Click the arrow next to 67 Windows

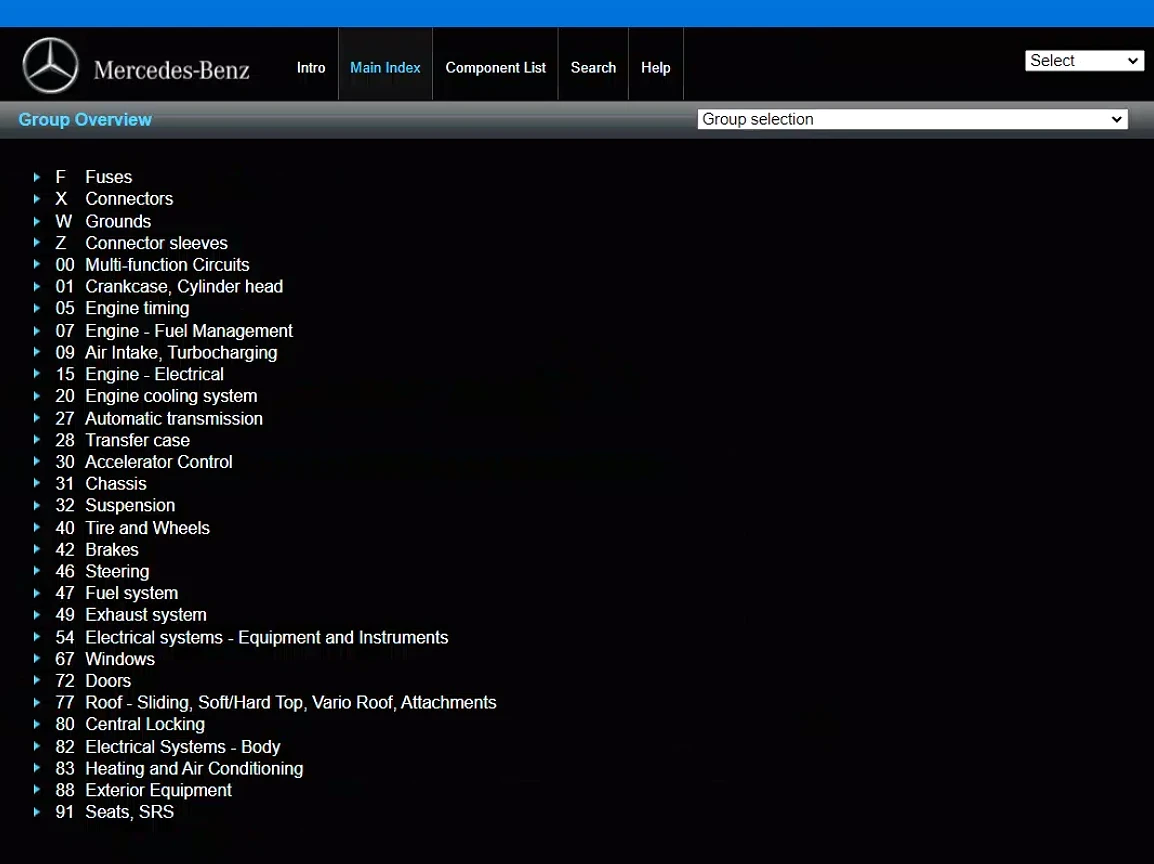click(37, 659)
